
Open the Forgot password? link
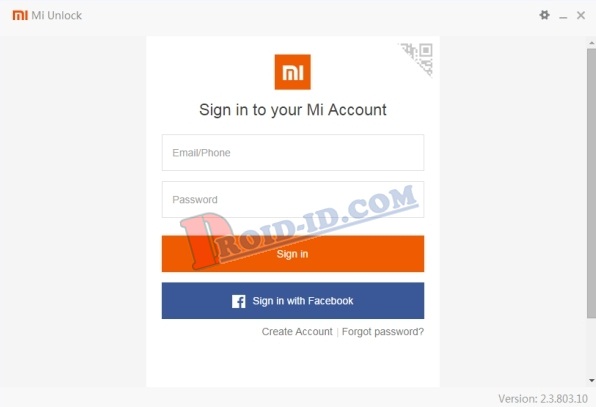pyautogui.click(x=383, y=332)
